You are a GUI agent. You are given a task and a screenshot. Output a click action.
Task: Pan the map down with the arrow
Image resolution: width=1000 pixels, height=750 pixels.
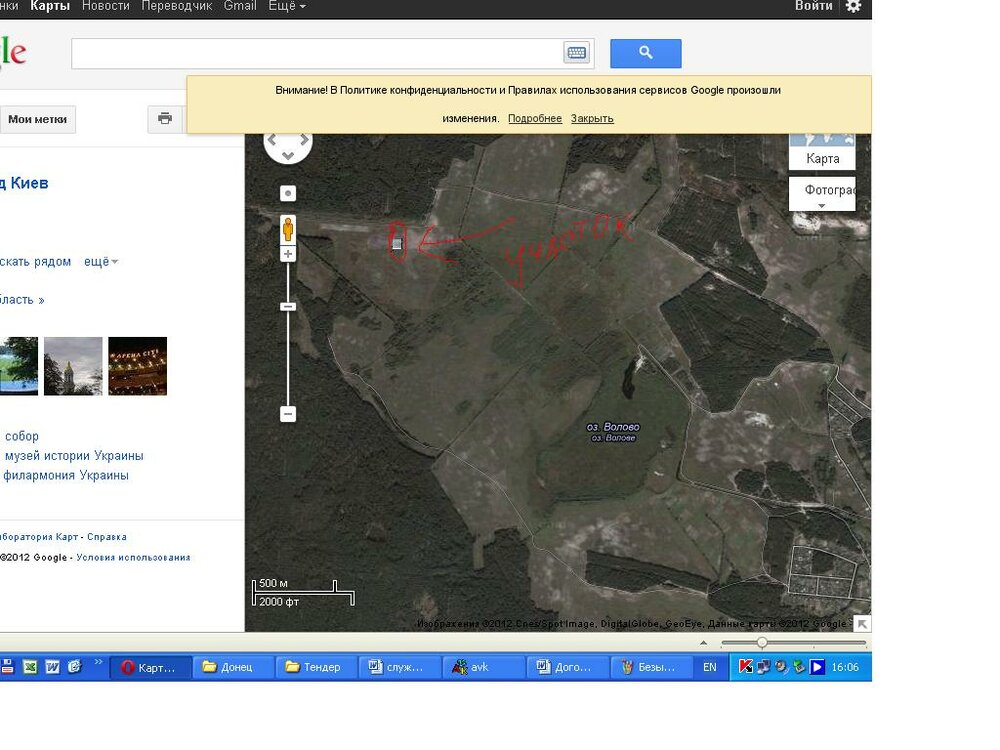tap(288, 155)
